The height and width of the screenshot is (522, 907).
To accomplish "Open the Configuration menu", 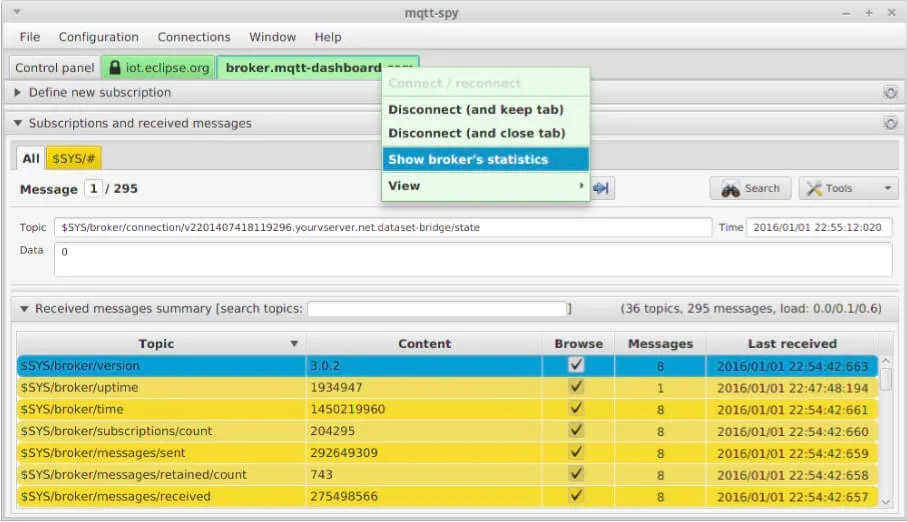I will tap(98, 37).
